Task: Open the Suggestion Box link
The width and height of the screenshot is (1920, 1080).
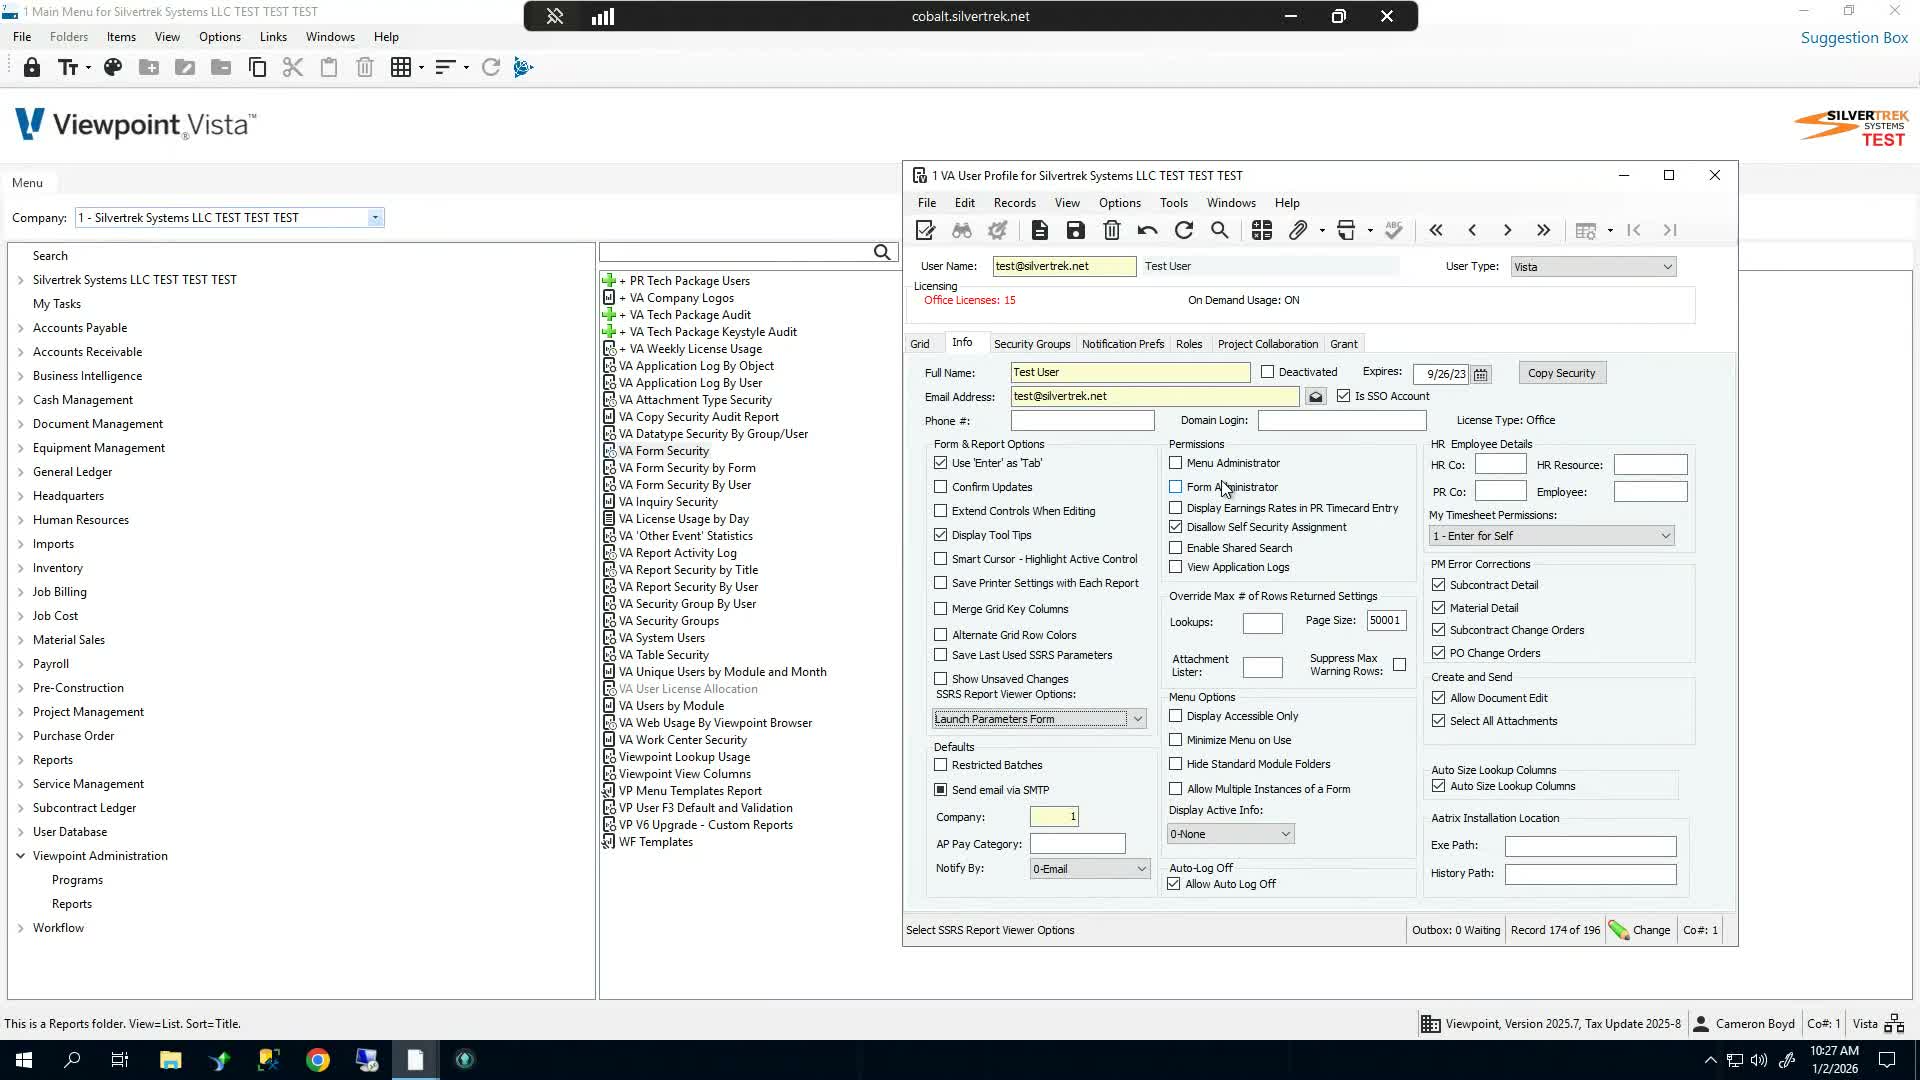Action: click(x=1854, y=38)
